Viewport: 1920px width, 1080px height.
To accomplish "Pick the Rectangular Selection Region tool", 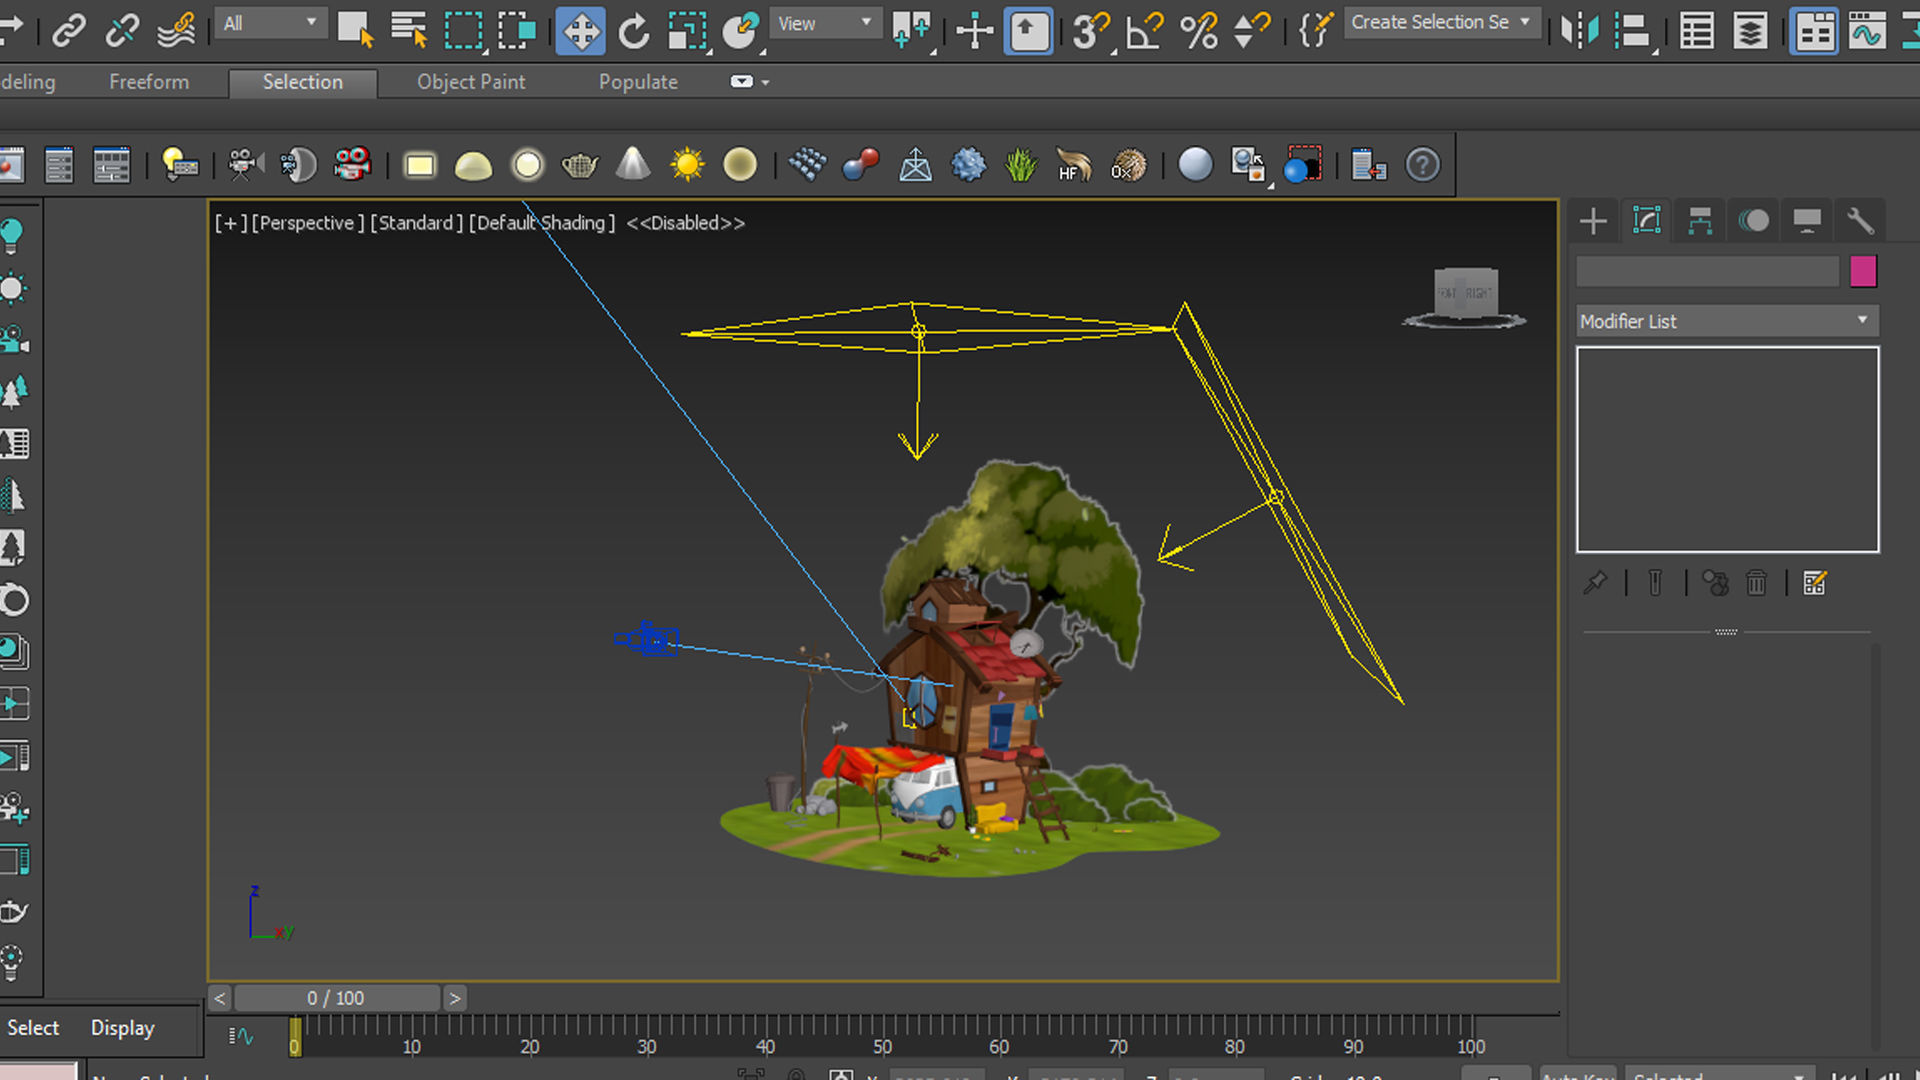I will [463, 30].
